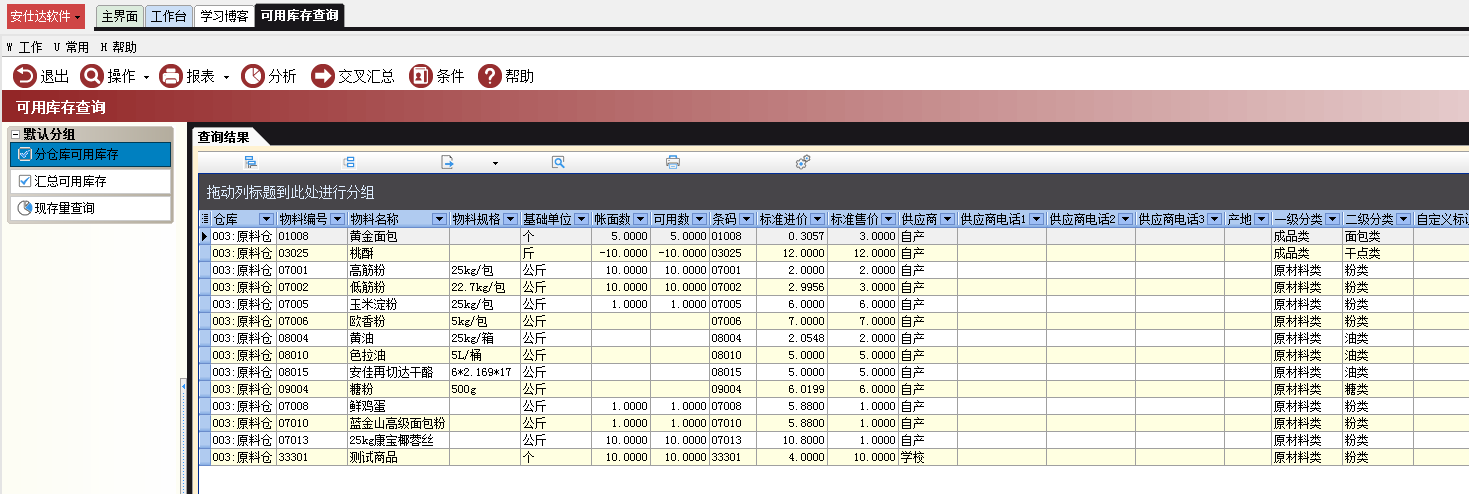Click the left panel collapse splitter arrow
This screenshot has width=1469, height=494.
tap(183, 385)
